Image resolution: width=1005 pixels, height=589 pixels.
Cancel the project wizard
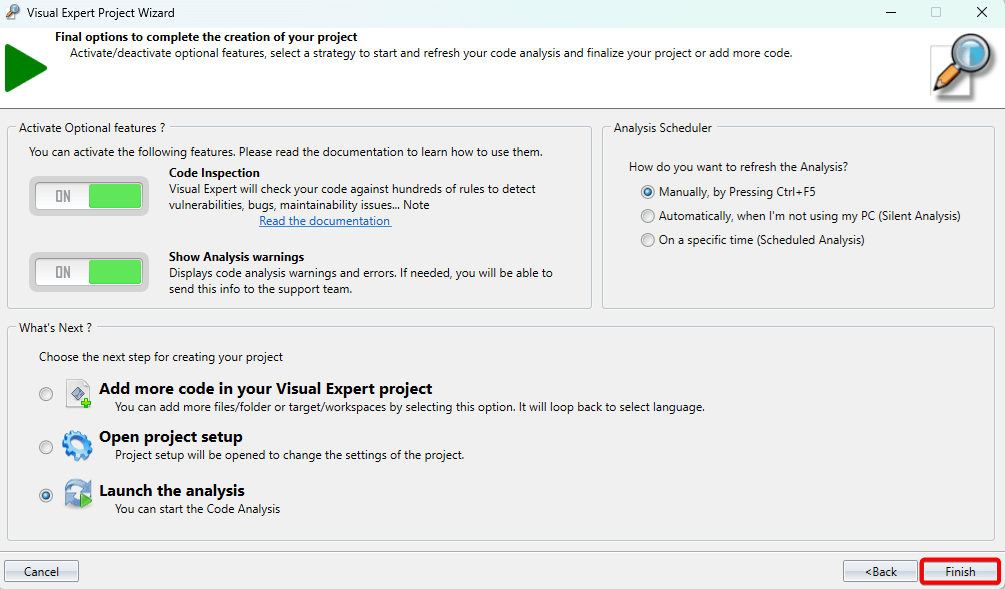(41, 572)
